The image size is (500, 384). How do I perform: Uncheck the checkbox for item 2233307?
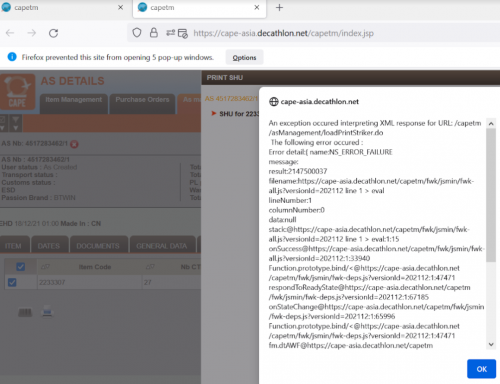click(x=12, y=282)
